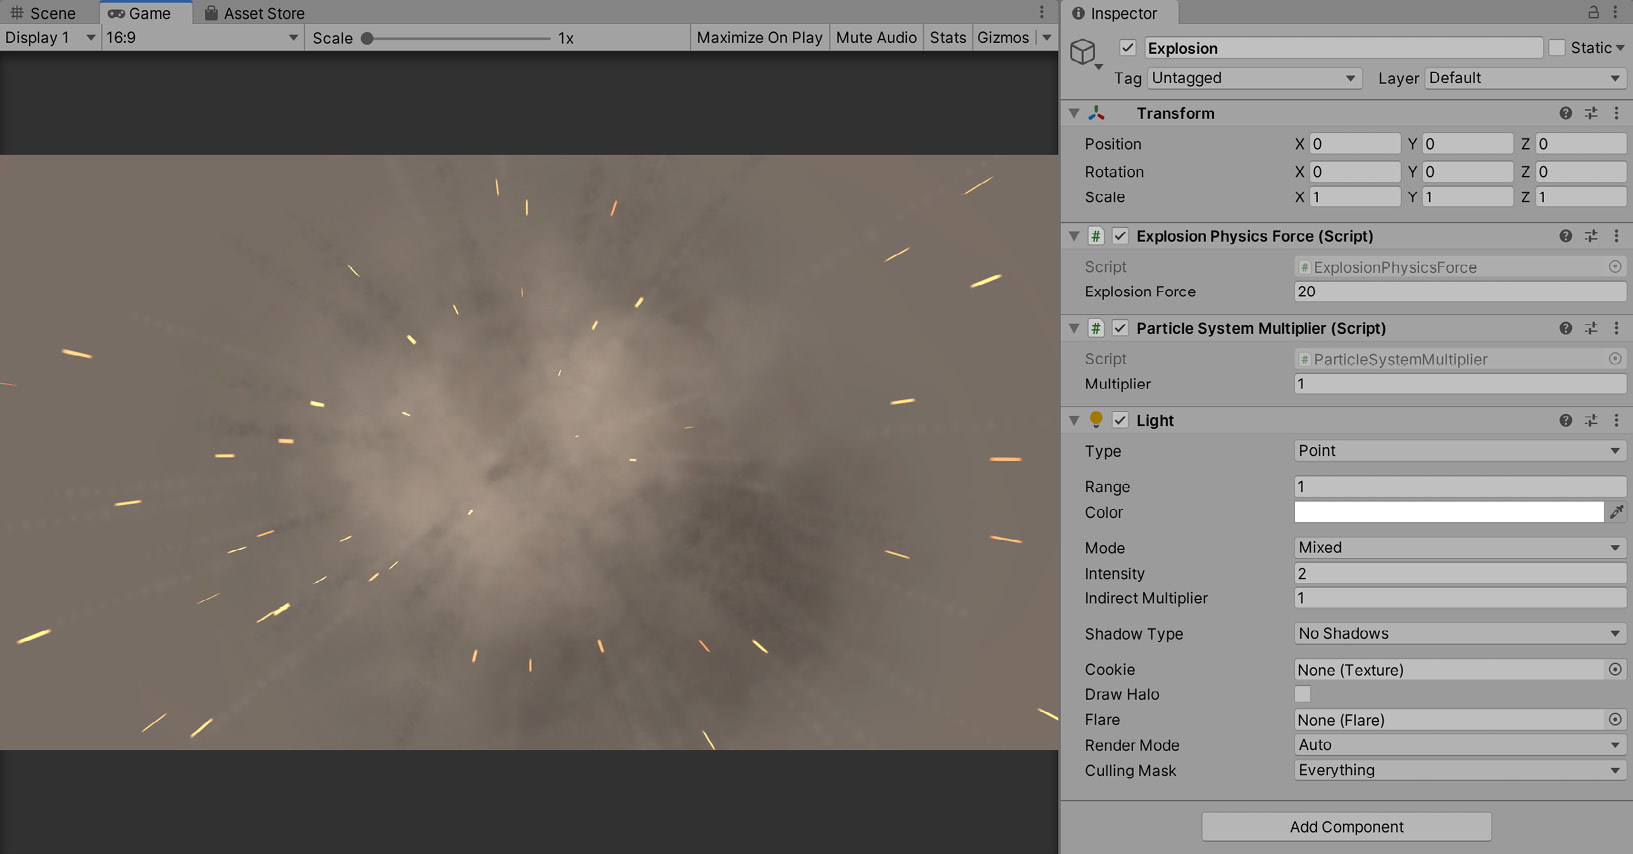Pick a Cookie texture object
This screenshot has width=1633, height=854.
(x=1615, y=670)
